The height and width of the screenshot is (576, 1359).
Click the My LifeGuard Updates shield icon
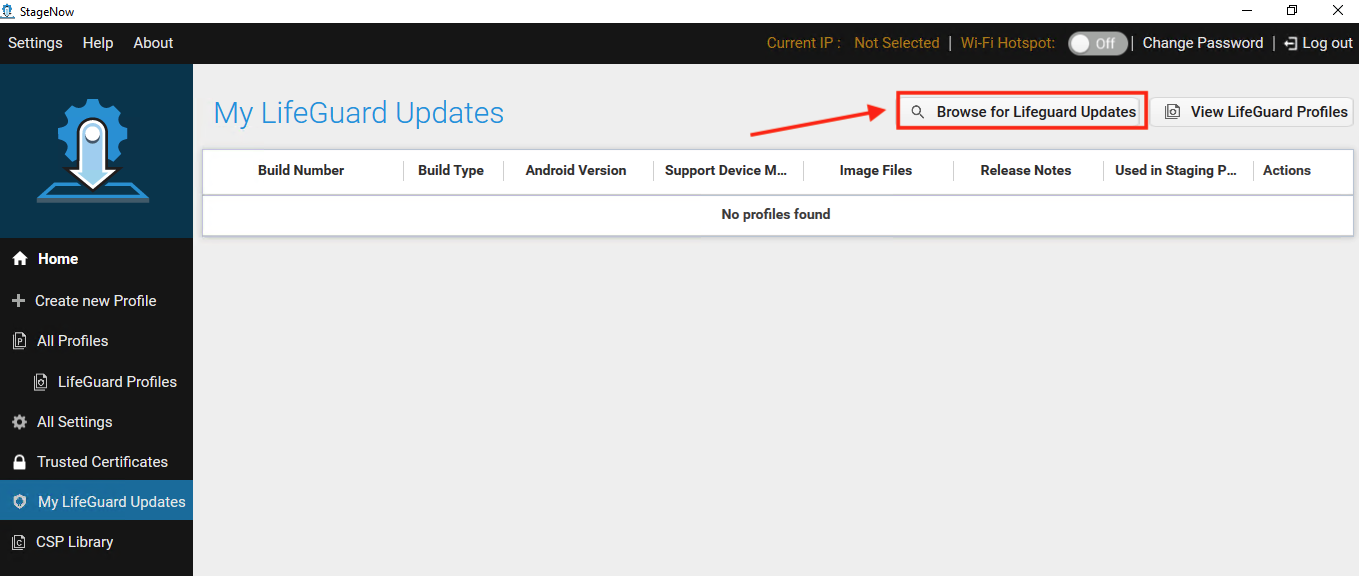pos(19,502)
